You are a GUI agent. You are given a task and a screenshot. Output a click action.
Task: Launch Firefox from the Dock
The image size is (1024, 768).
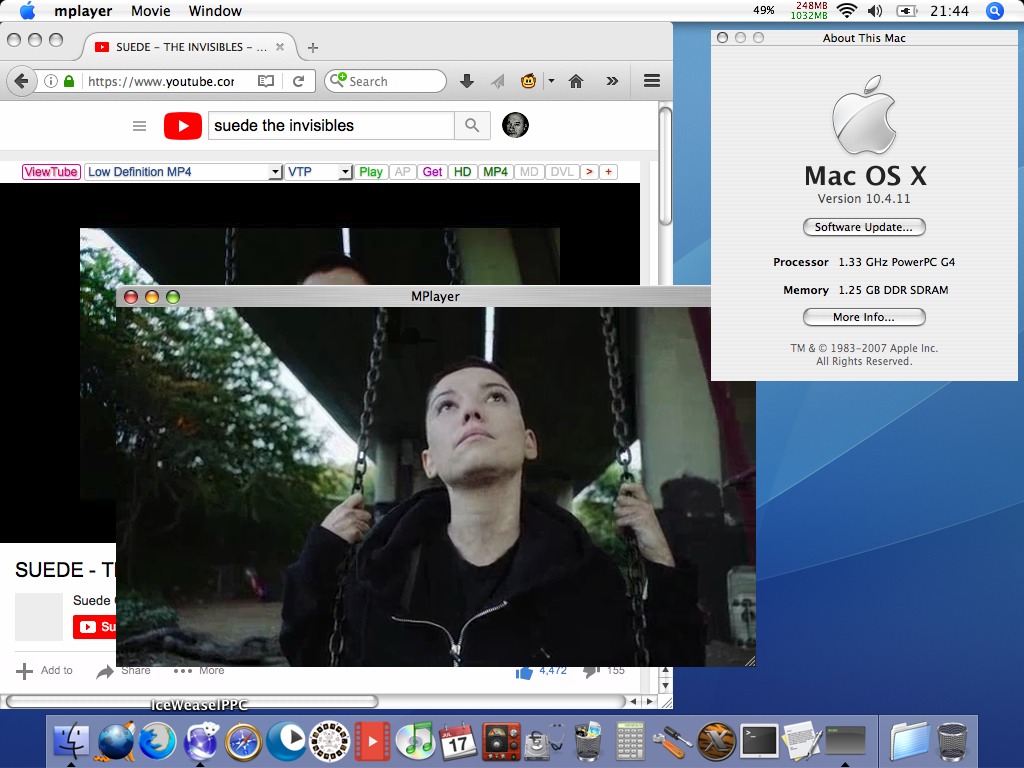(x=157, y=741)
